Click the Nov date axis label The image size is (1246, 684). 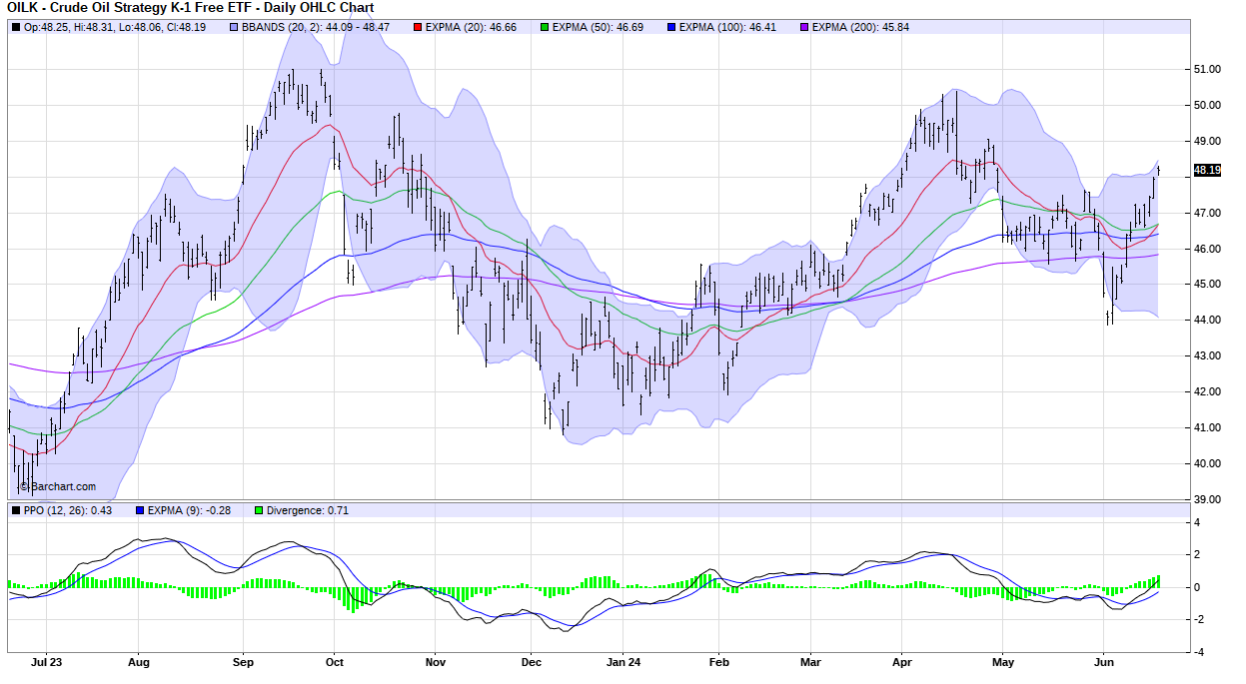(x=434, y=662)
